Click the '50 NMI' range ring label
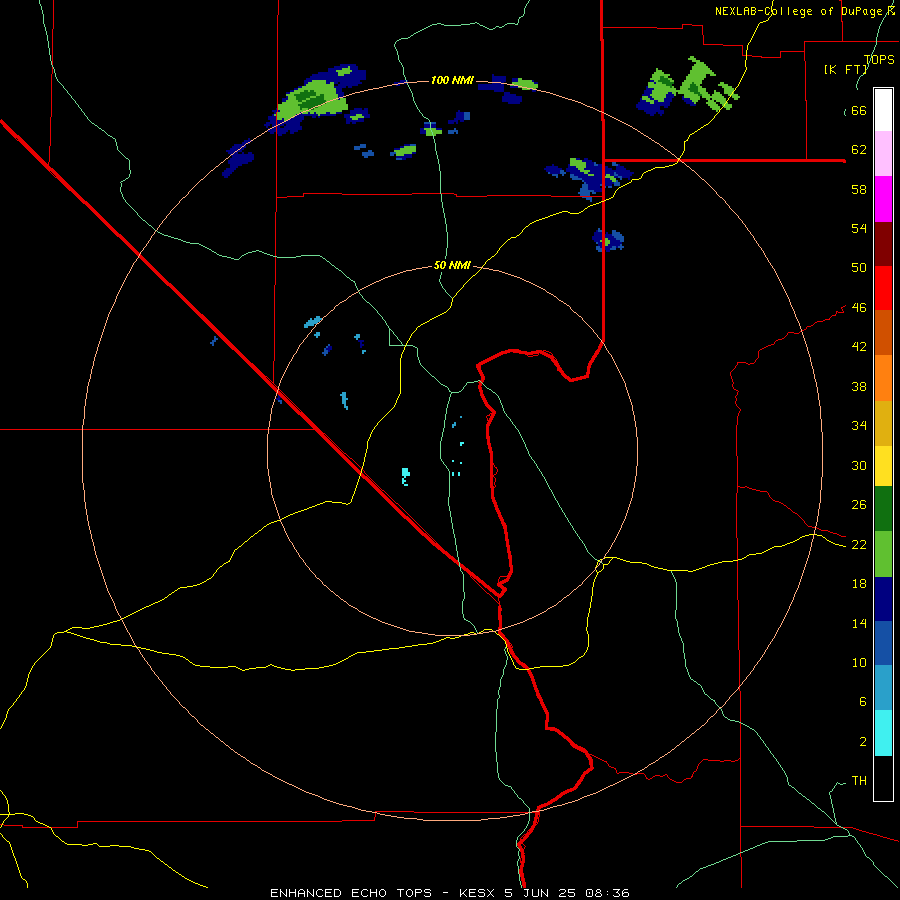The image size is (900, 900). (452, 265)
